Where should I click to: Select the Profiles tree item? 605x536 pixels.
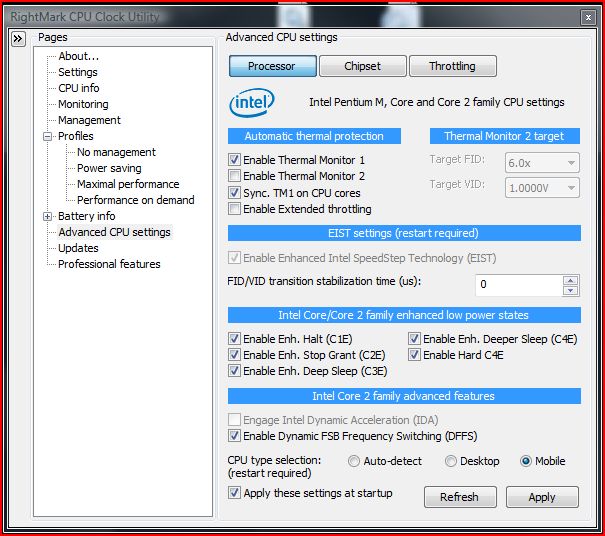tap(76, 136)
